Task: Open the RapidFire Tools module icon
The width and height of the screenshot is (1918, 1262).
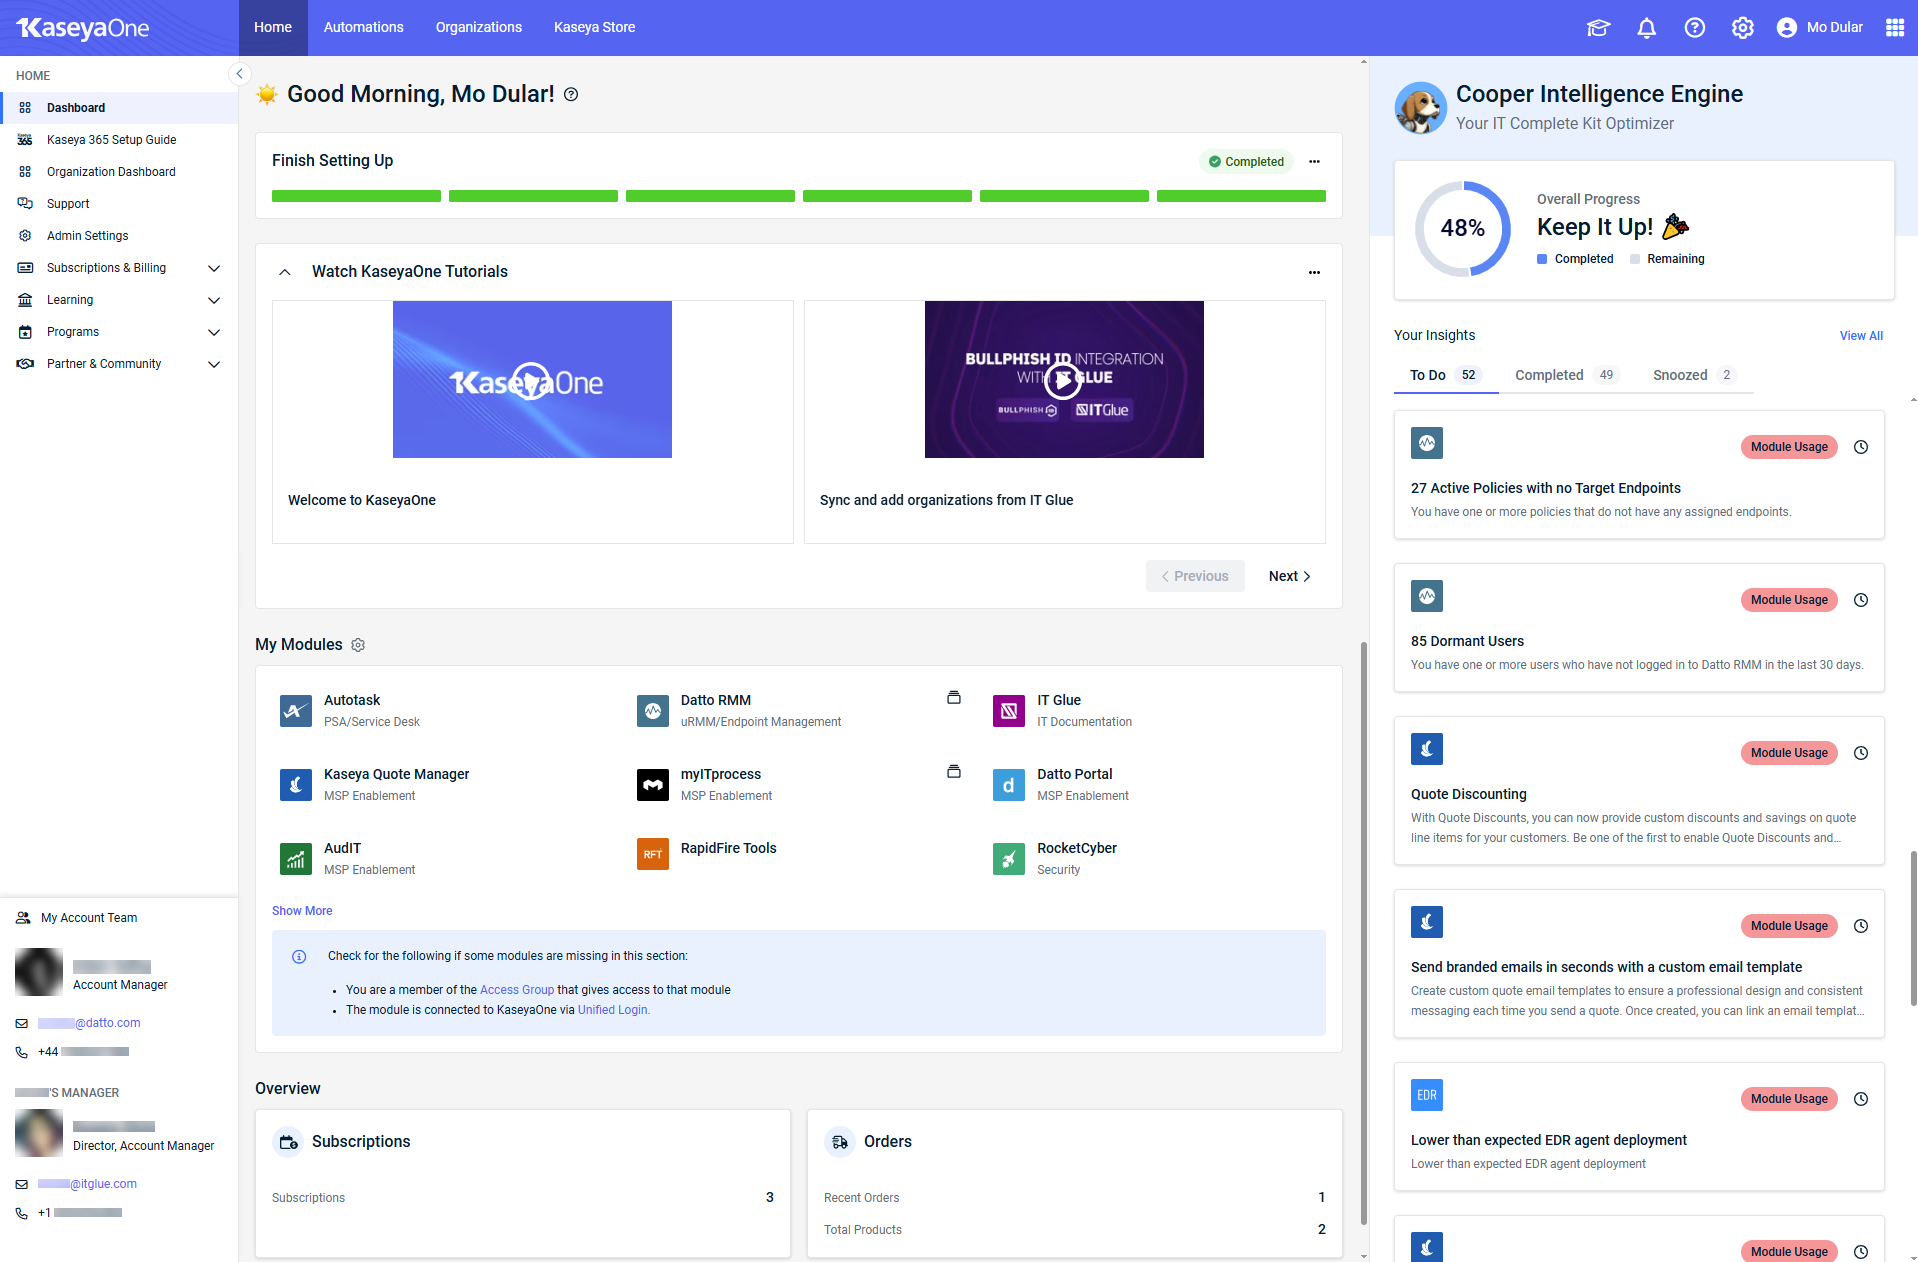Action: pos(652,855)
